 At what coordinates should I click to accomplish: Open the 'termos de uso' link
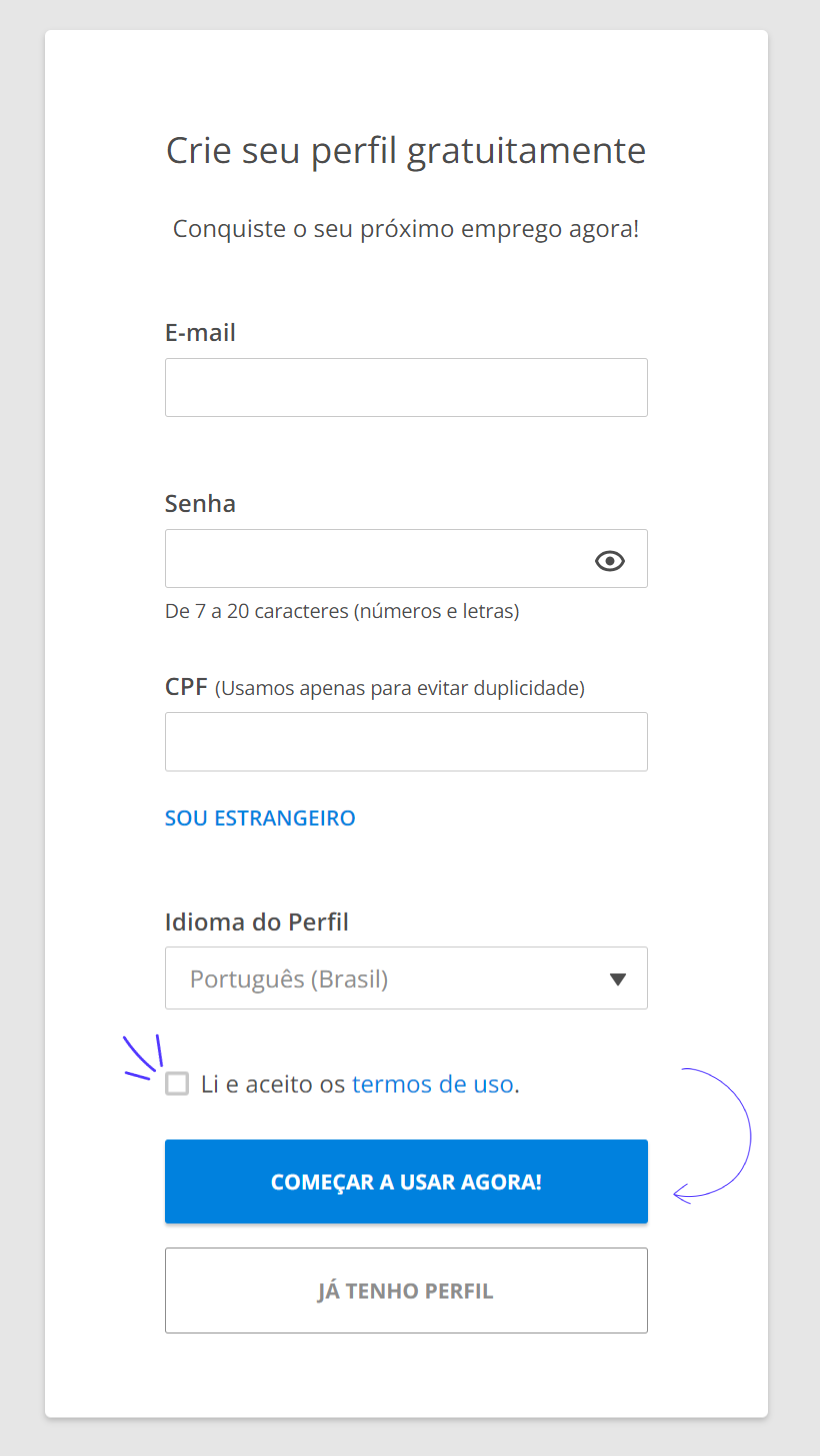(433, 1084)
